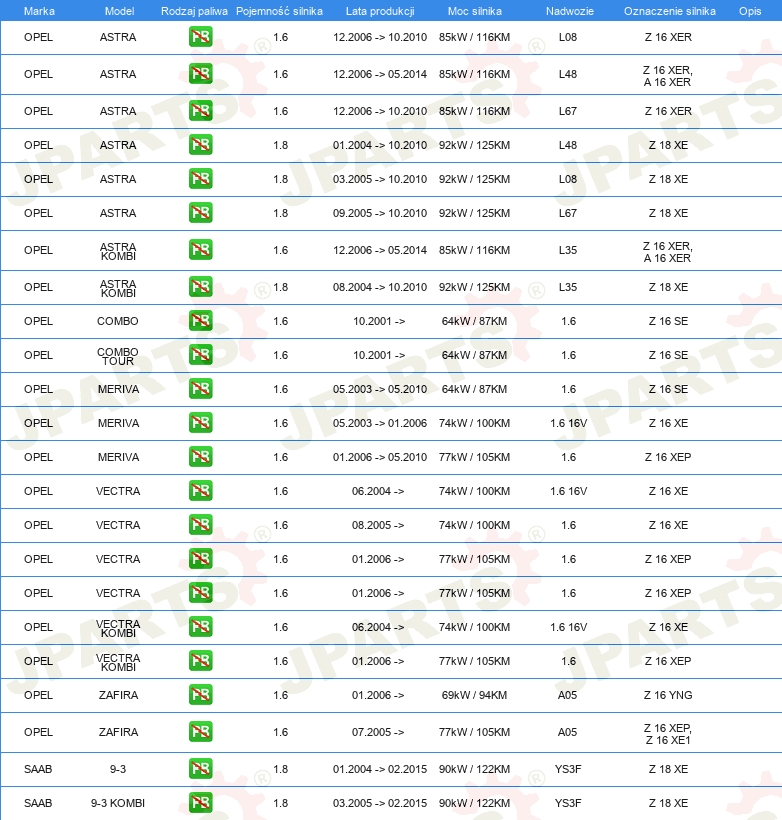Screen dimensions: 782x820
Task: Click the Opis column header
Action: point(750,11)
